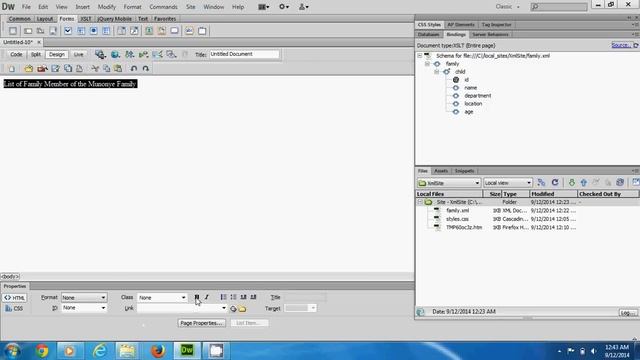Click the Point to File target icon

tap(233, 309)
